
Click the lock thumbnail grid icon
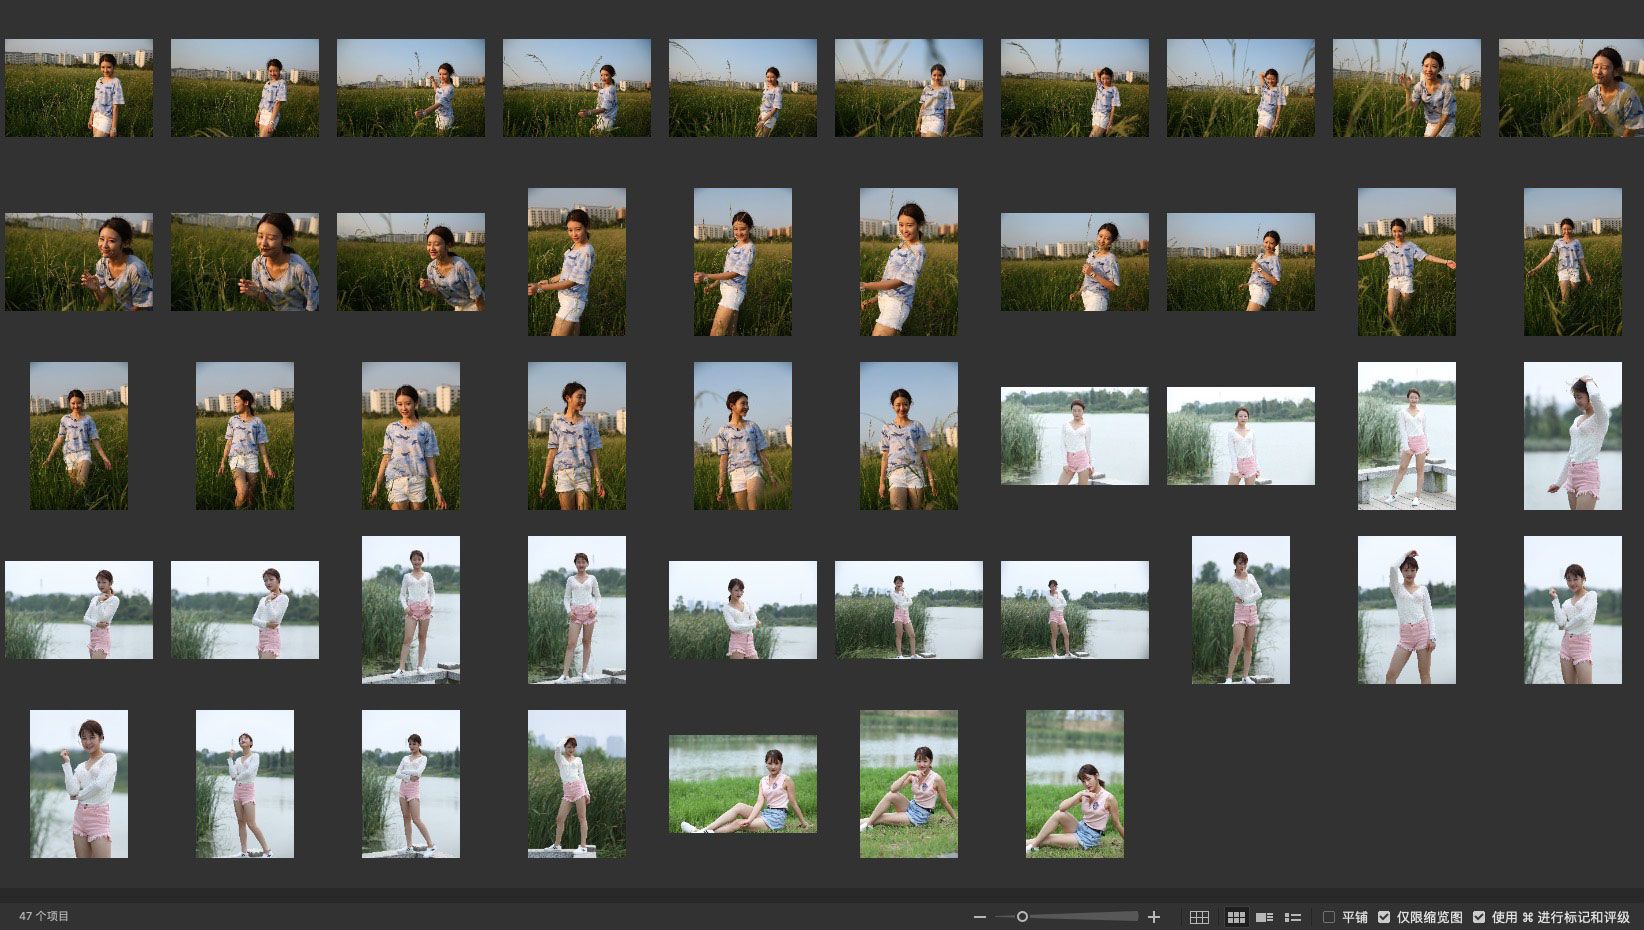(x=1199, y=917)
